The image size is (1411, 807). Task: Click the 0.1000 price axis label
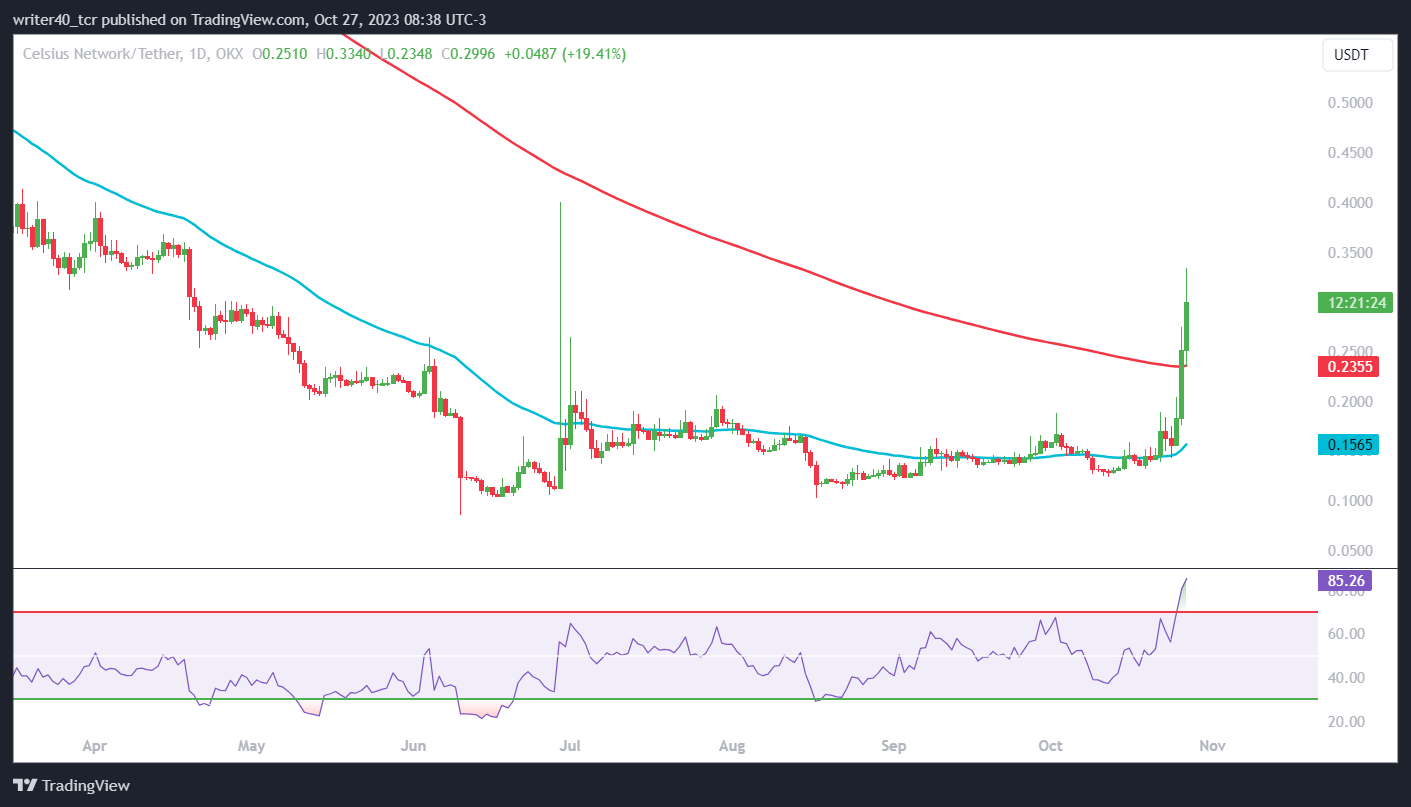pos(1349,501)
